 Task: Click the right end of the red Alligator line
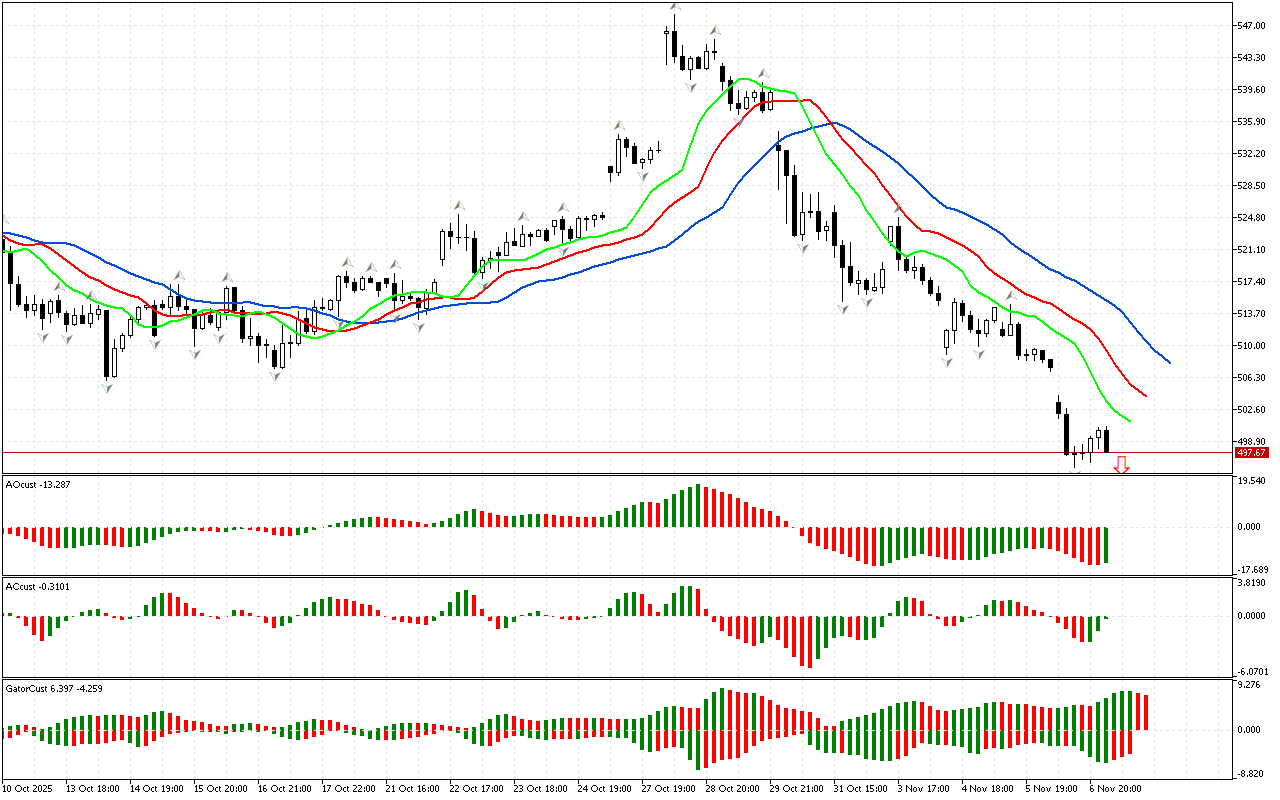[x=1144, y=395]
